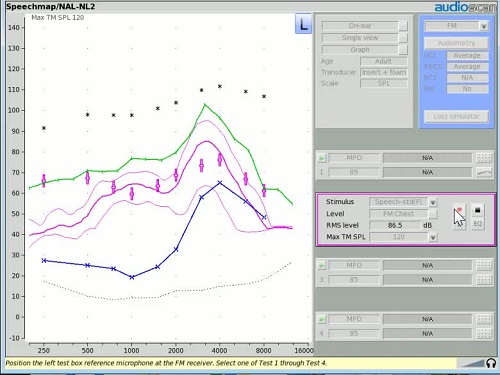The height and width of the screenshot is (375, 500).
Task: Click the On-ear mode button
Action: coord(360,26)
